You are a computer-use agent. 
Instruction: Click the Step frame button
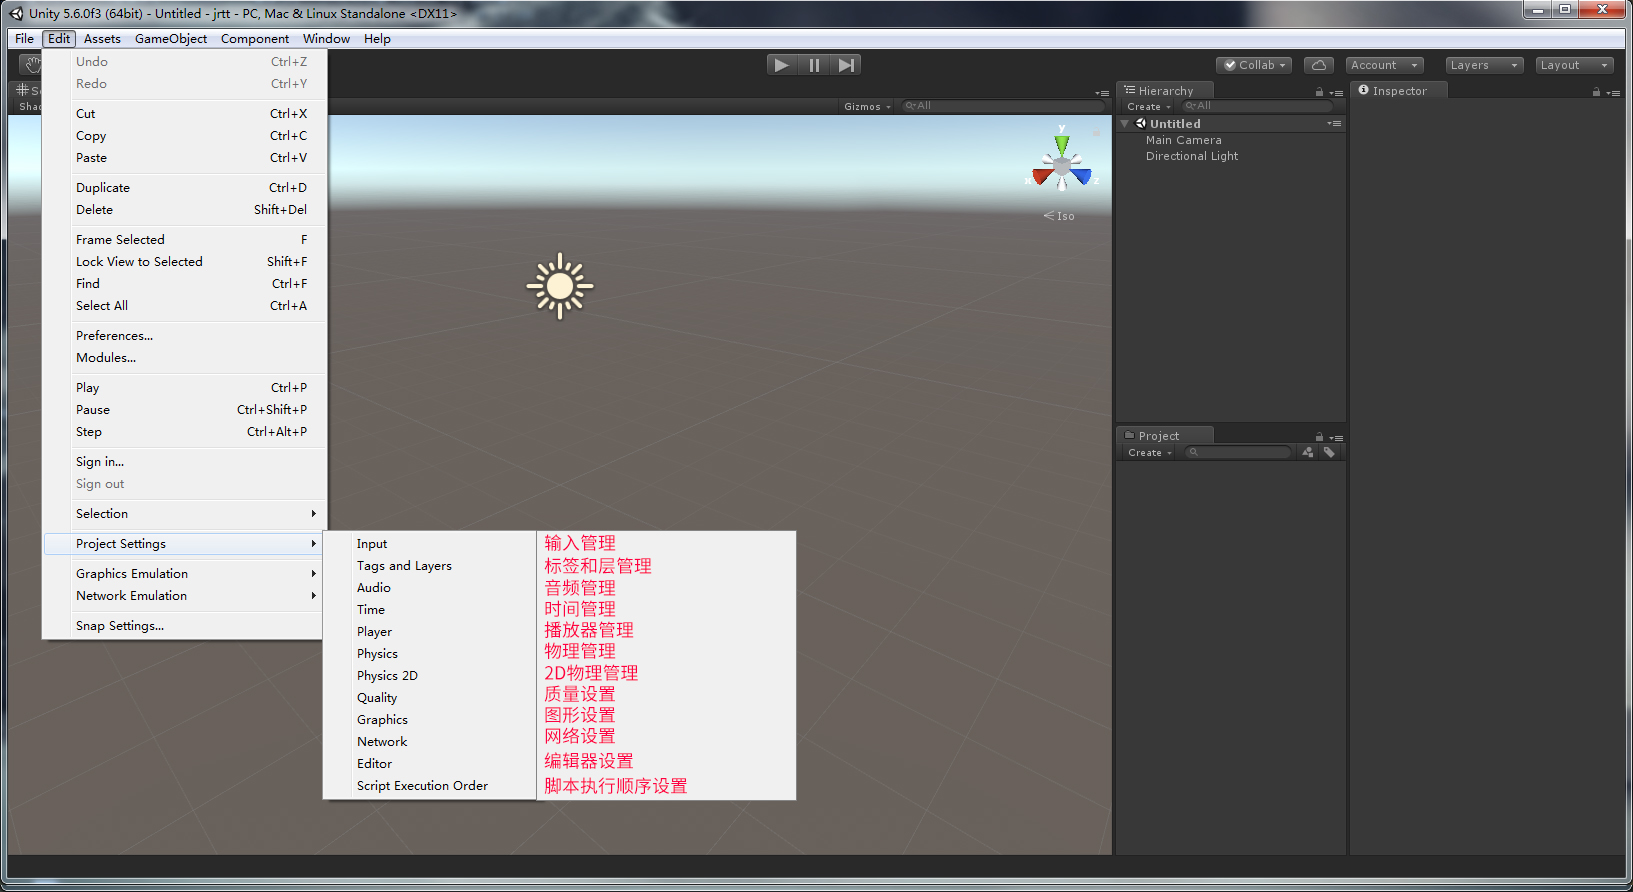point(846,65)
